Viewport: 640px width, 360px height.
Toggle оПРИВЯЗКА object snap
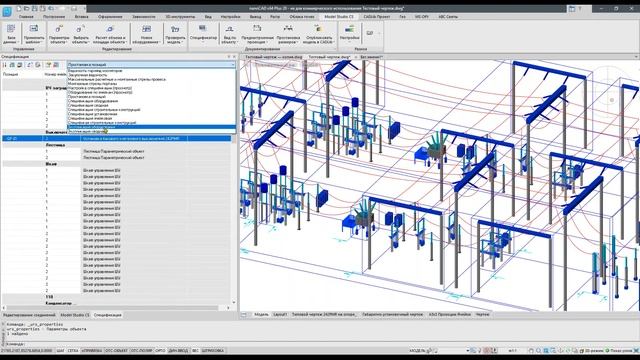point(92,351)
